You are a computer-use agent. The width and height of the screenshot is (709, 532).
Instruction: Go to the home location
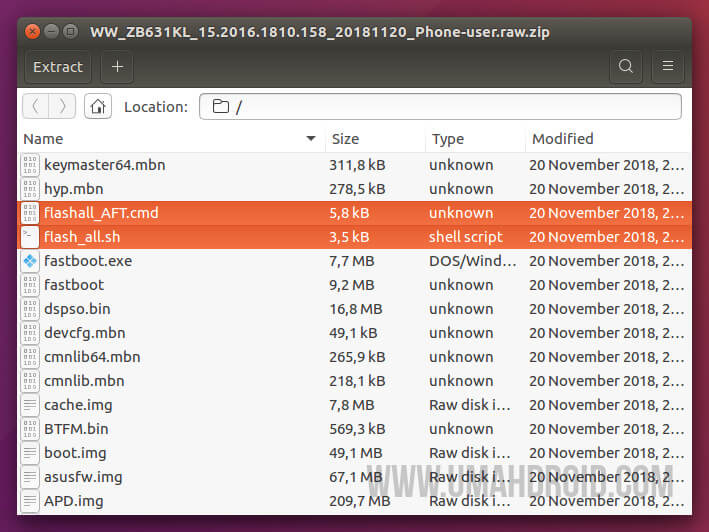pyautogui.click(x=98, y=107)
